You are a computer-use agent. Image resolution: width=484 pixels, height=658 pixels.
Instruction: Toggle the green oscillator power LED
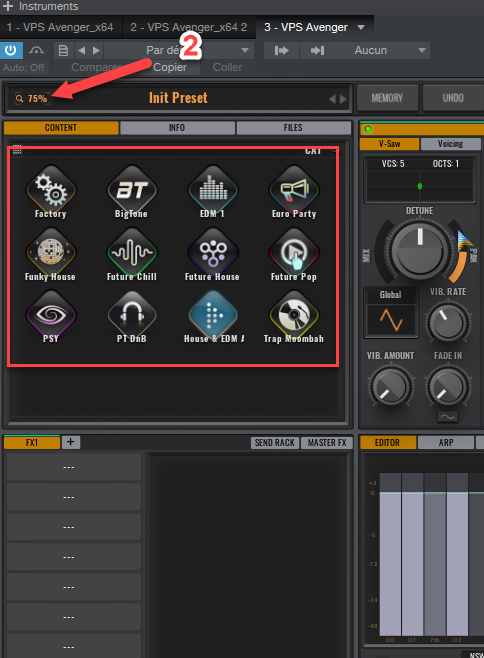click(x=368, y=129)
